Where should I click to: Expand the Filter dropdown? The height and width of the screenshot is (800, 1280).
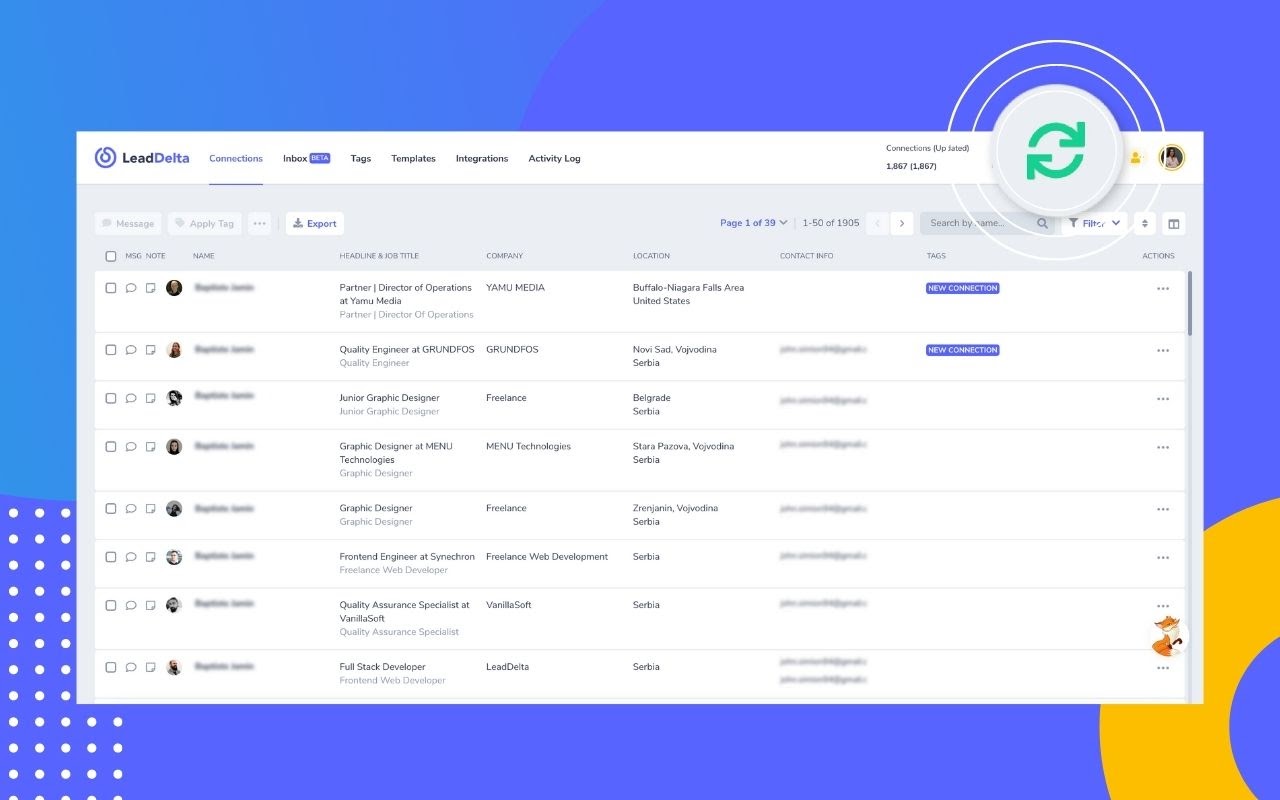coord(1094,224)
